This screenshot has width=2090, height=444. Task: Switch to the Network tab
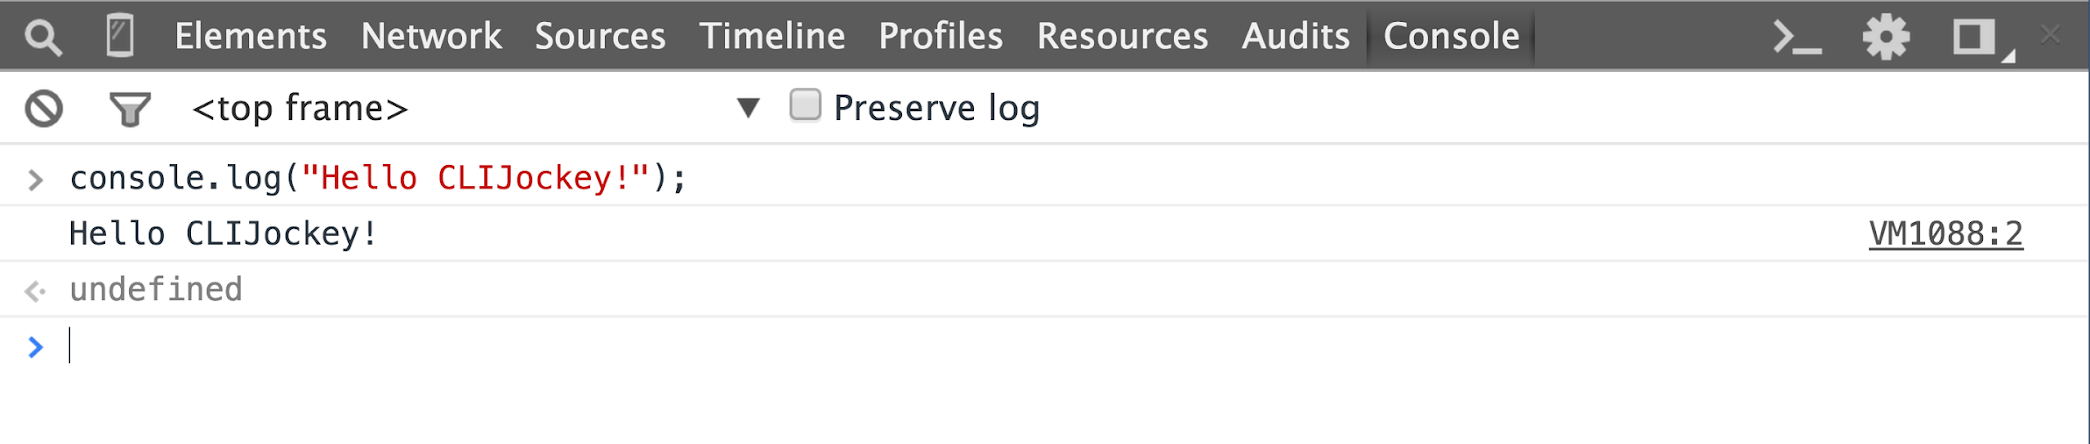click(x=431, y=36)
